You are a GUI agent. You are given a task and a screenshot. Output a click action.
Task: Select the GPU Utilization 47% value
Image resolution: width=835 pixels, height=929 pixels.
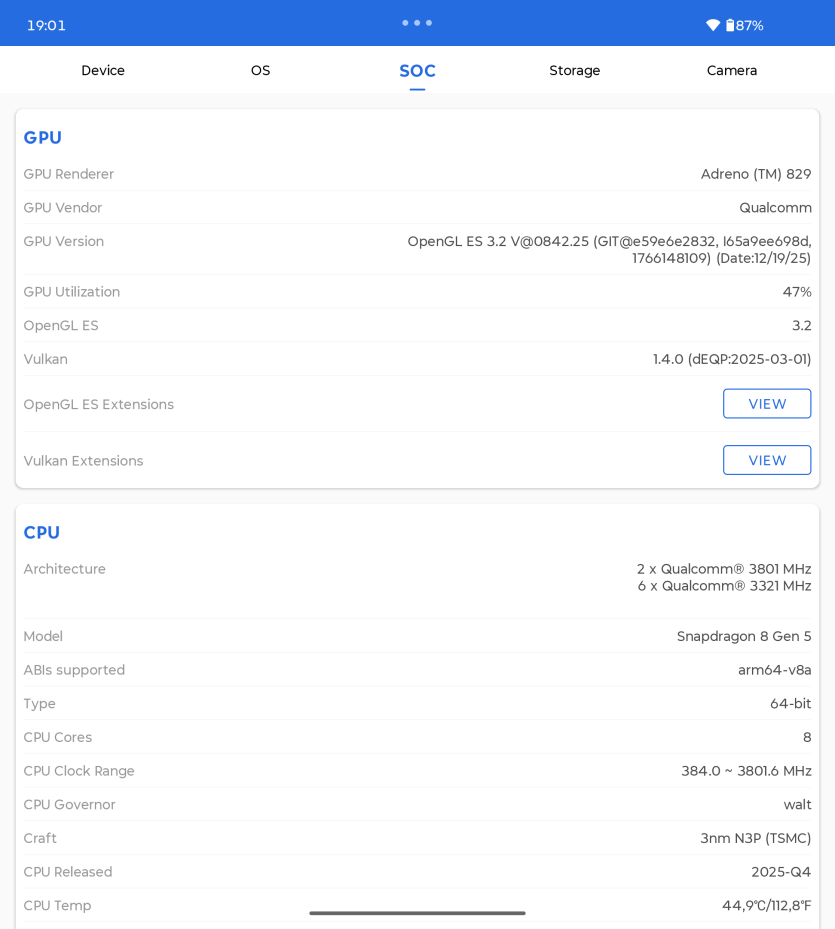796,292
